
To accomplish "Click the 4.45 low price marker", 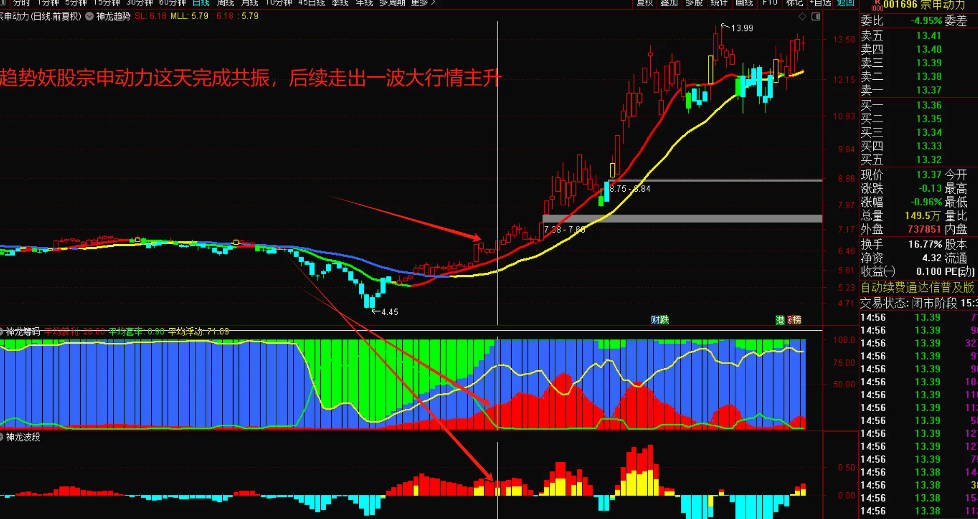I will [390, 312].
